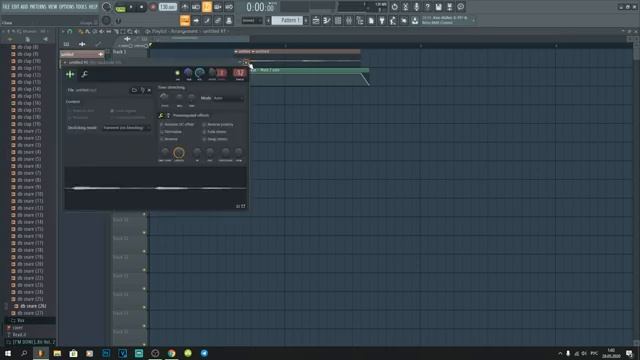Toggle Reverse polarity option

click(218, 124)
